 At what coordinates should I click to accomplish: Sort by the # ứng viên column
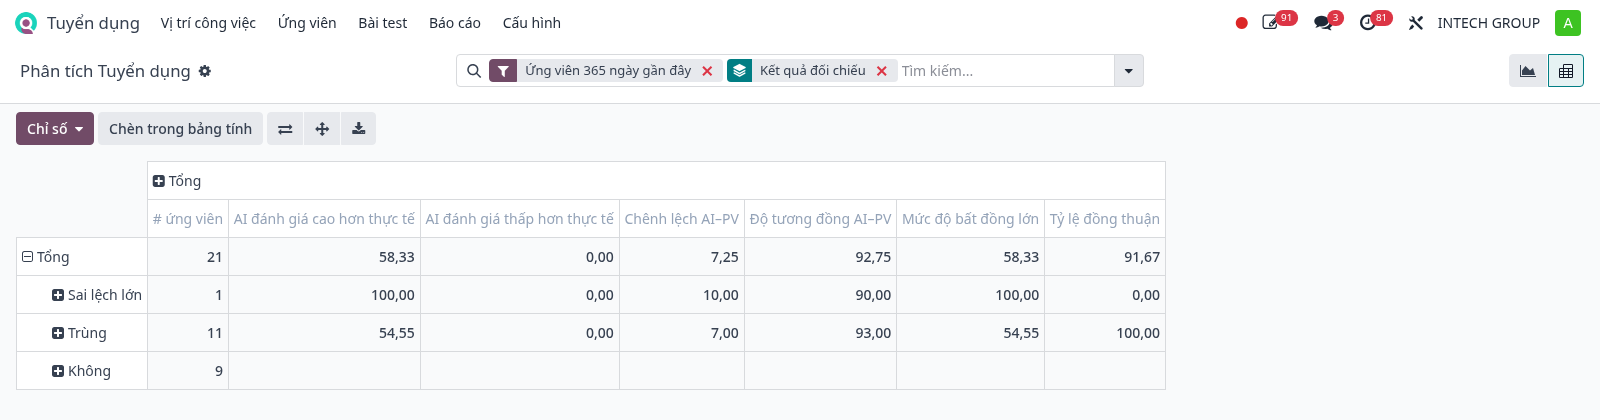click(188, 219)
